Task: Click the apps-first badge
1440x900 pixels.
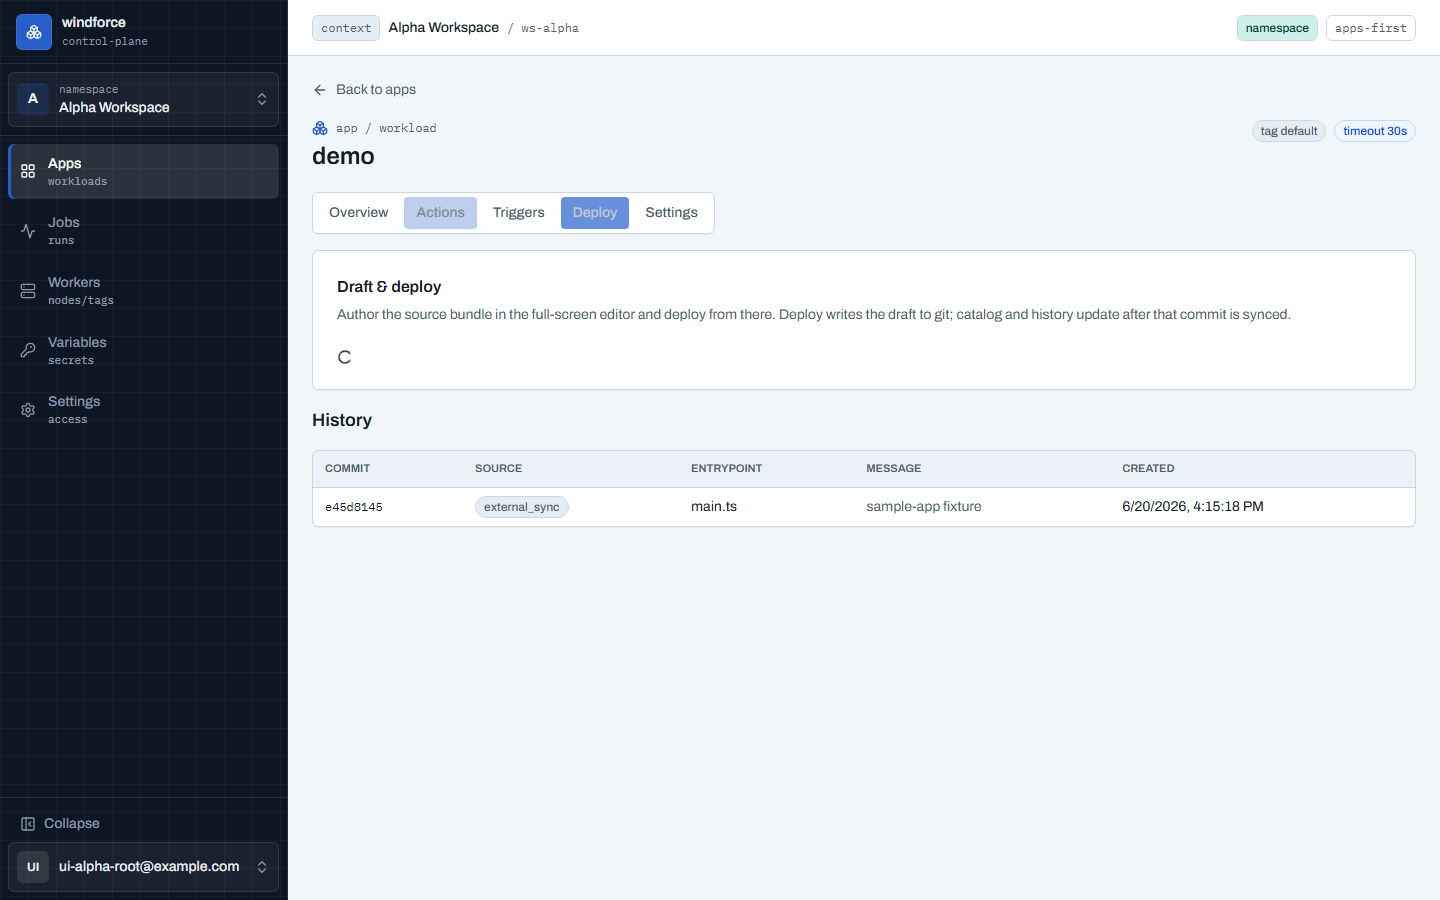Action: pyautogui.click(x=1371, y=28)
